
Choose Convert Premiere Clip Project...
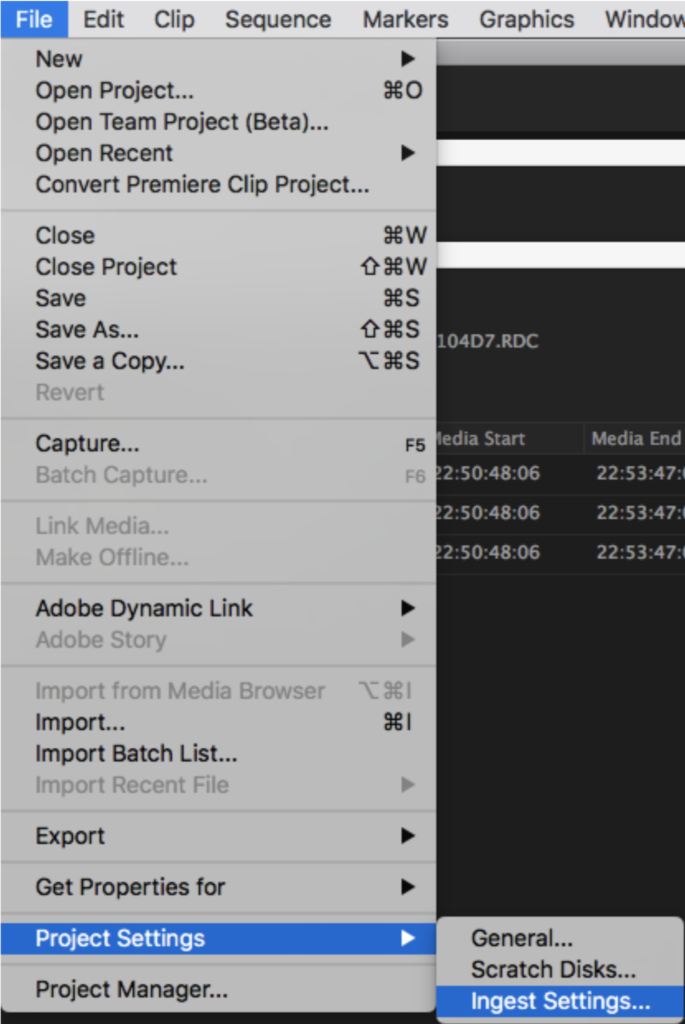219,184
